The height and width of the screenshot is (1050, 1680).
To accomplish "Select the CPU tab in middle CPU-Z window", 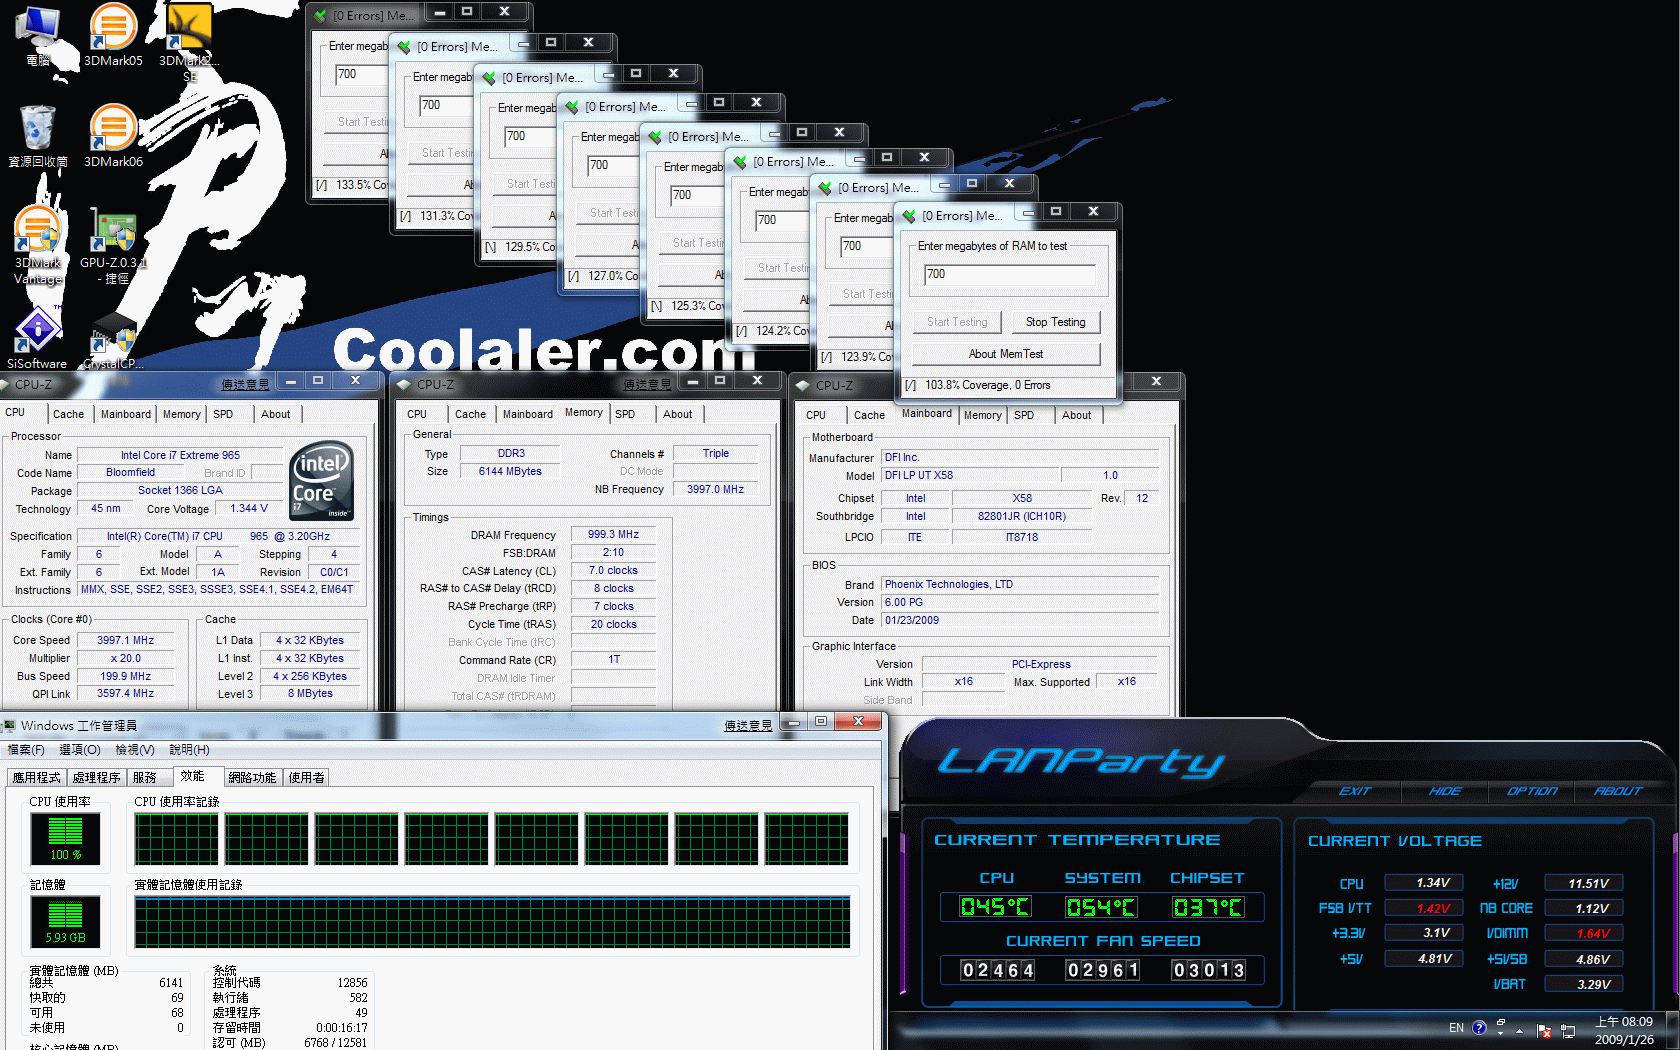I will pos(417,414).
